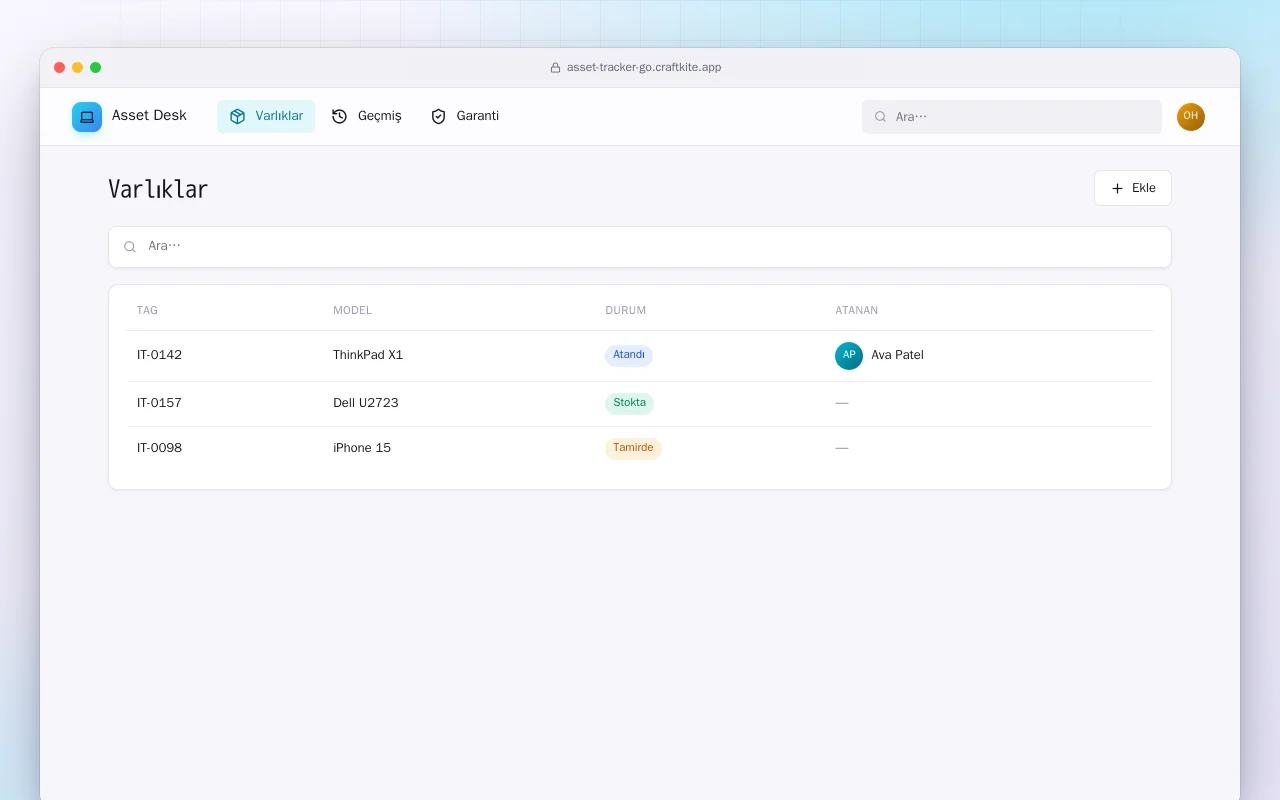The width and height of the screenshot is (1280, 800).
Task: Click the Ekle button
Action: (1133, 188)
